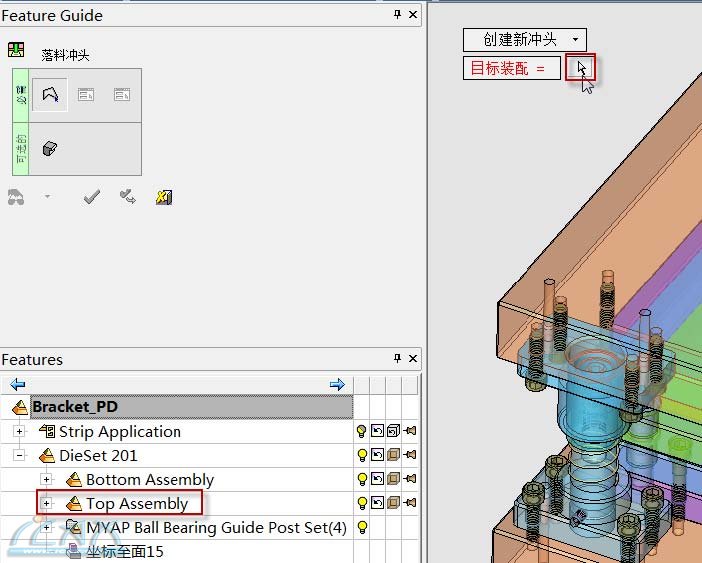Click Top Assembly undo-arrow column icon
The width and height of the screenshot is (702, 563).
coord(377,503)
